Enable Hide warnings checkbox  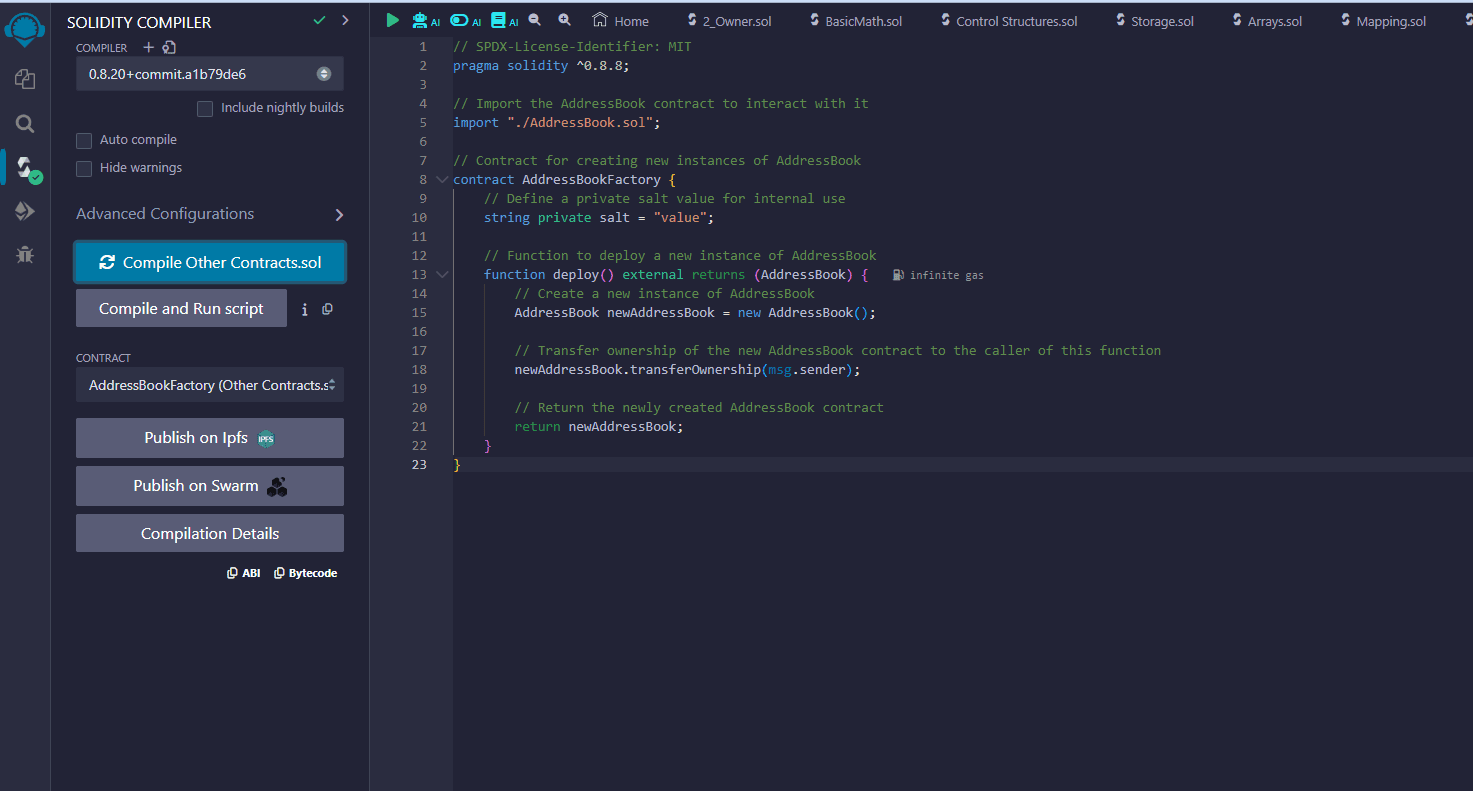pyautogui.click(x=84, y=168)
